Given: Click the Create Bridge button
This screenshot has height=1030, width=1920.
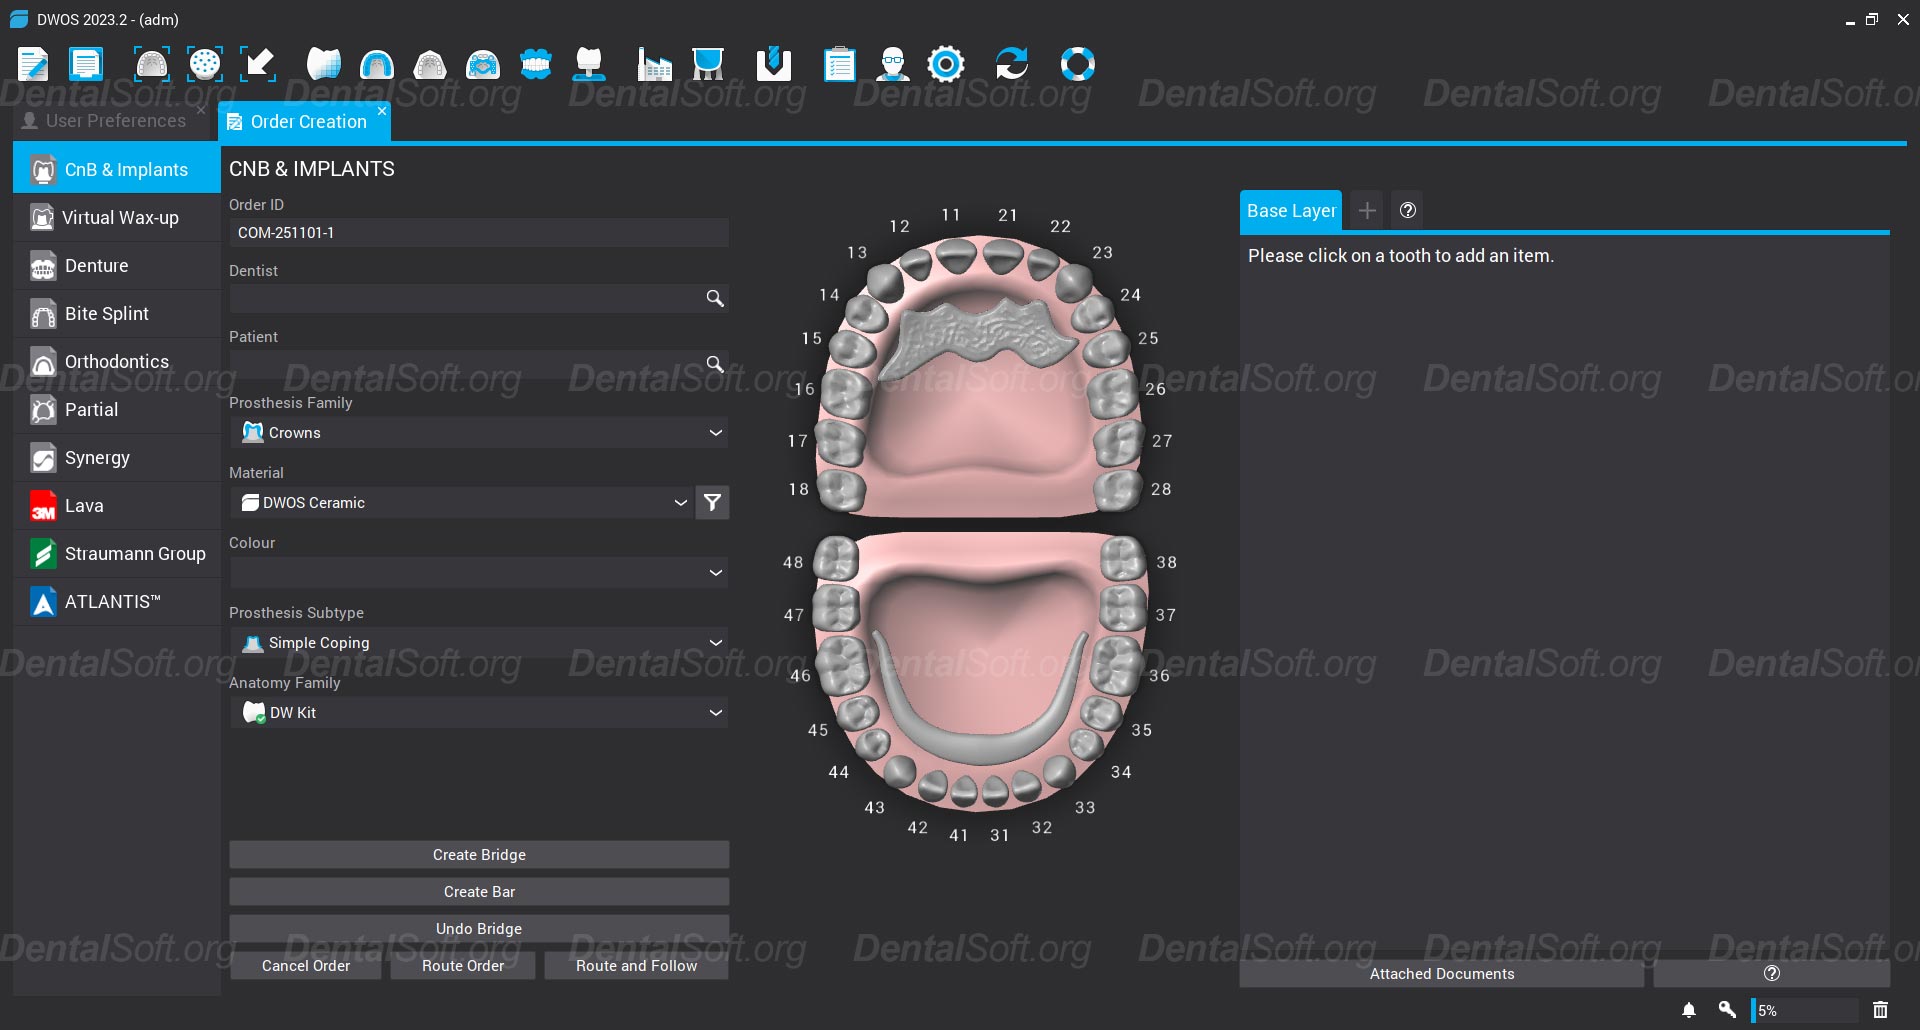Looking at the screenshot, I should click(x=479, y=854).
